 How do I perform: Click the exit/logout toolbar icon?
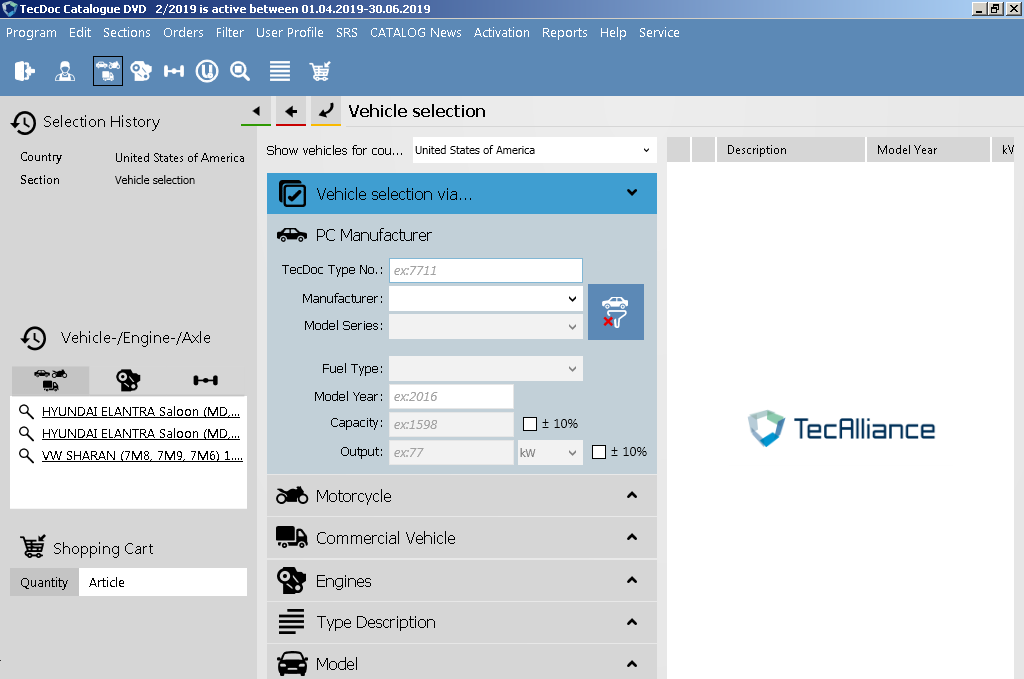pos(24,71)
